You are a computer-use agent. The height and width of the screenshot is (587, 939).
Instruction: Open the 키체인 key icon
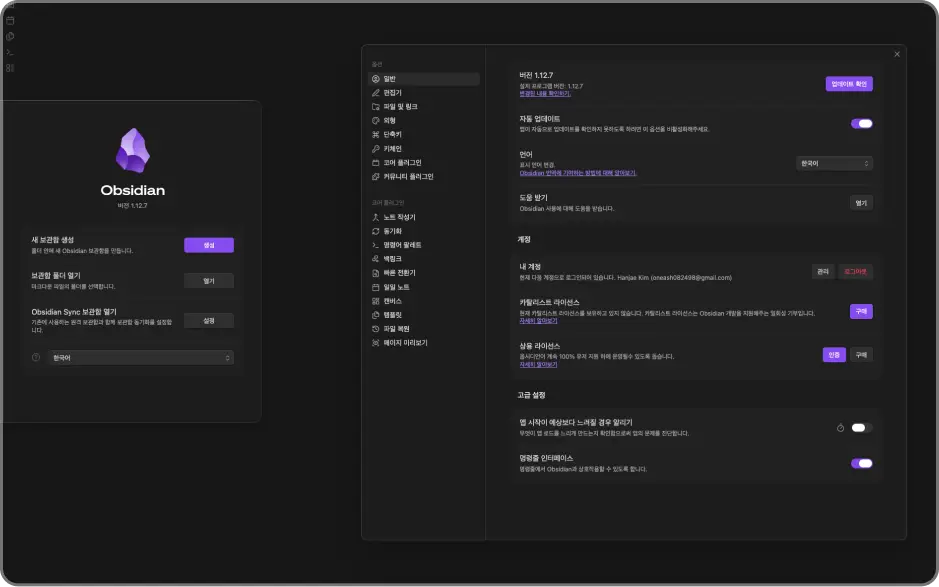tap(375, 149)
